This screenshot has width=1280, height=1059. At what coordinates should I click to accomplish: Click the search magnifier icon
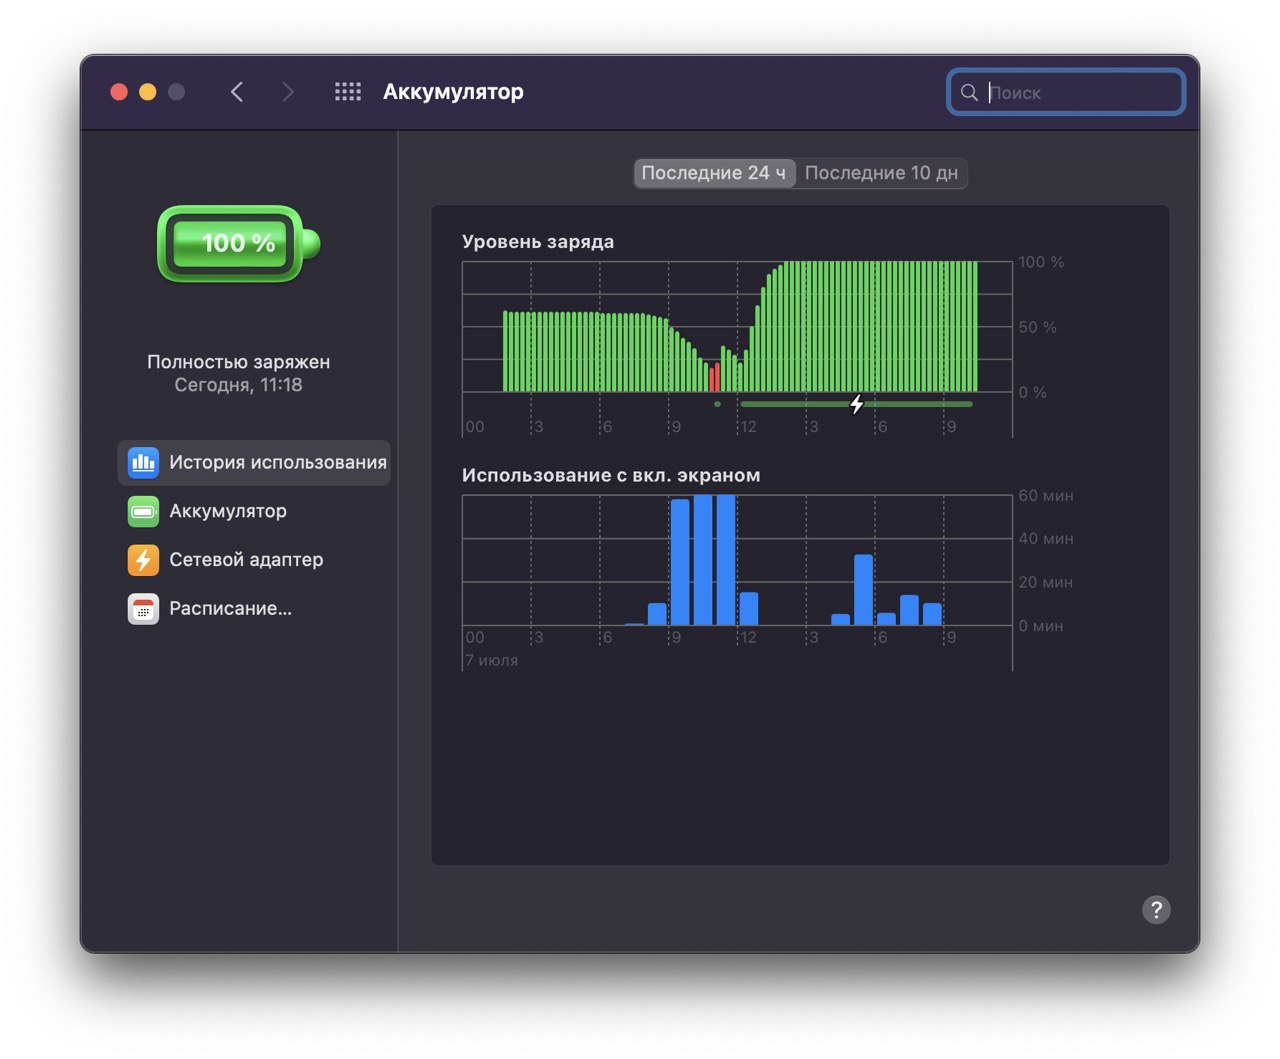point(969,92)
